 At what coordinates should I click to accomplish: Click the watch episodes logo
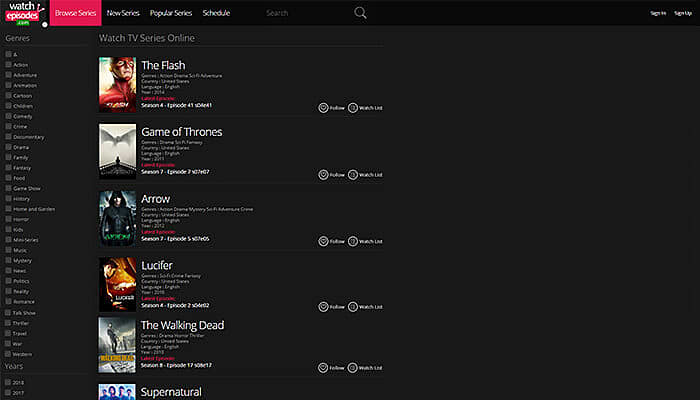click(25, 13)
